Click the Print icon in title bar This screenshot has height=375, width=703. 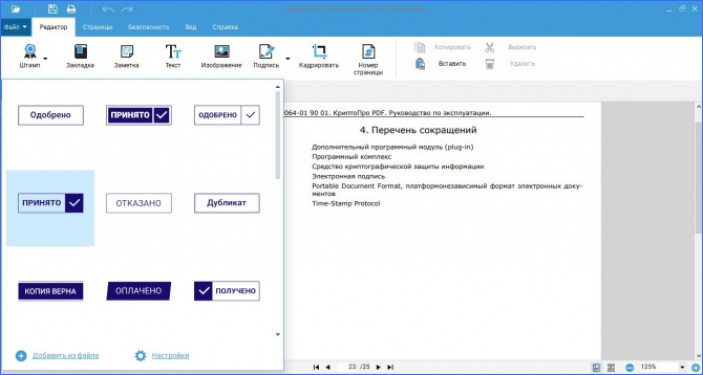click(71, 9)
